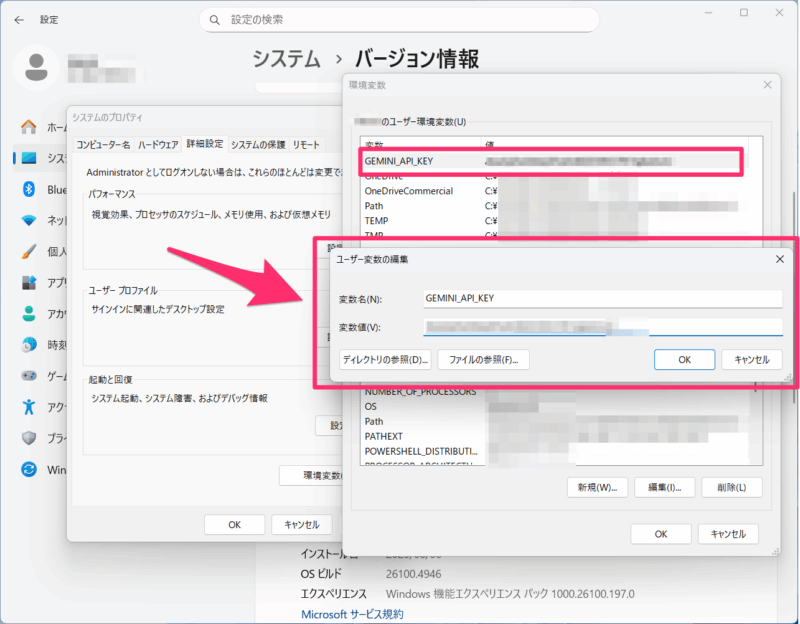Click キャンセル in ユーザー変数の編集 dialog
This screenshot has height=624, width=800.
[x=752, y=360]
